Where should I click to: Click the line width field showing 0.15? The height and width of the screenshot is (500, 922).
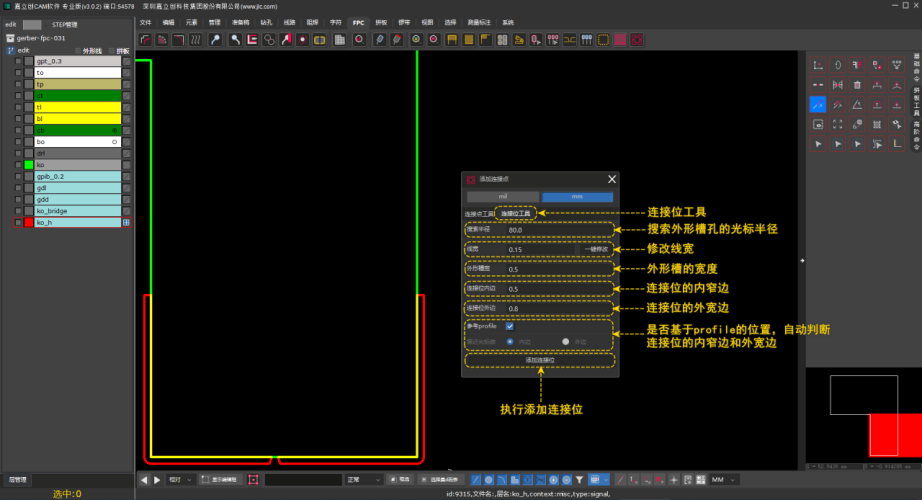click(541, 249)
